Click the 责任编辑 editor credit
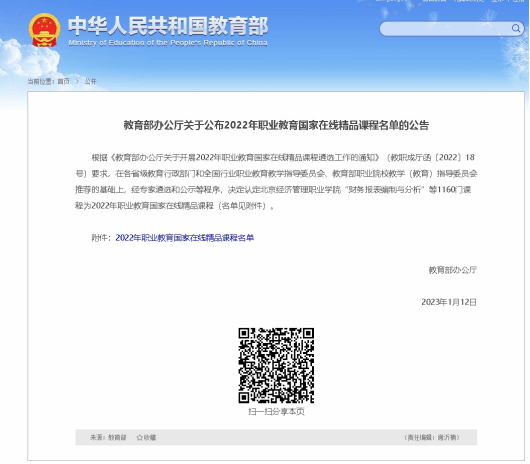 pyautogui.click(x=432, y=438)
